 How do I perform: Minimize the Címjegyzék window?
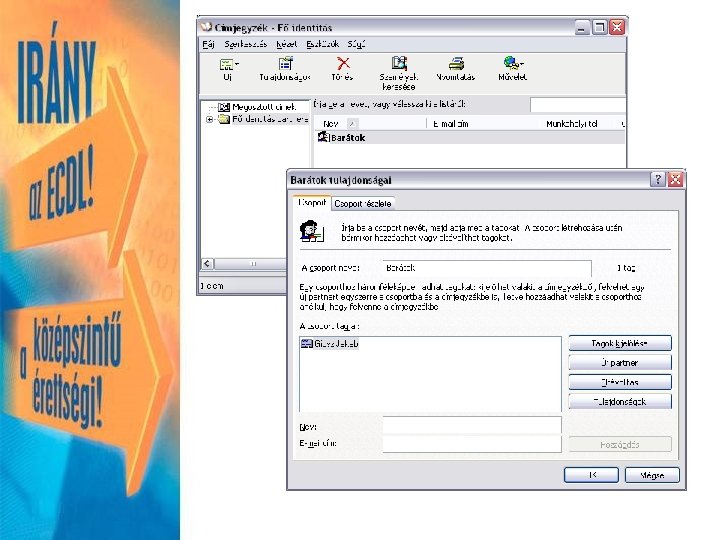[x=582, y=27]
